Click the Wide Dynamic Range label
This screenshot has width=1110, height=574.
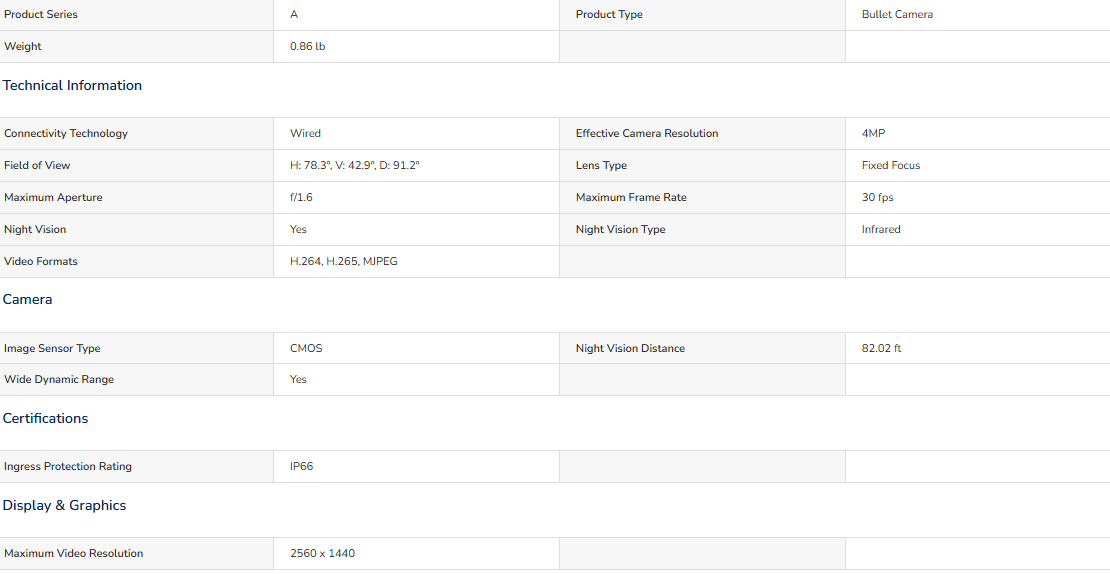(59, 379)
